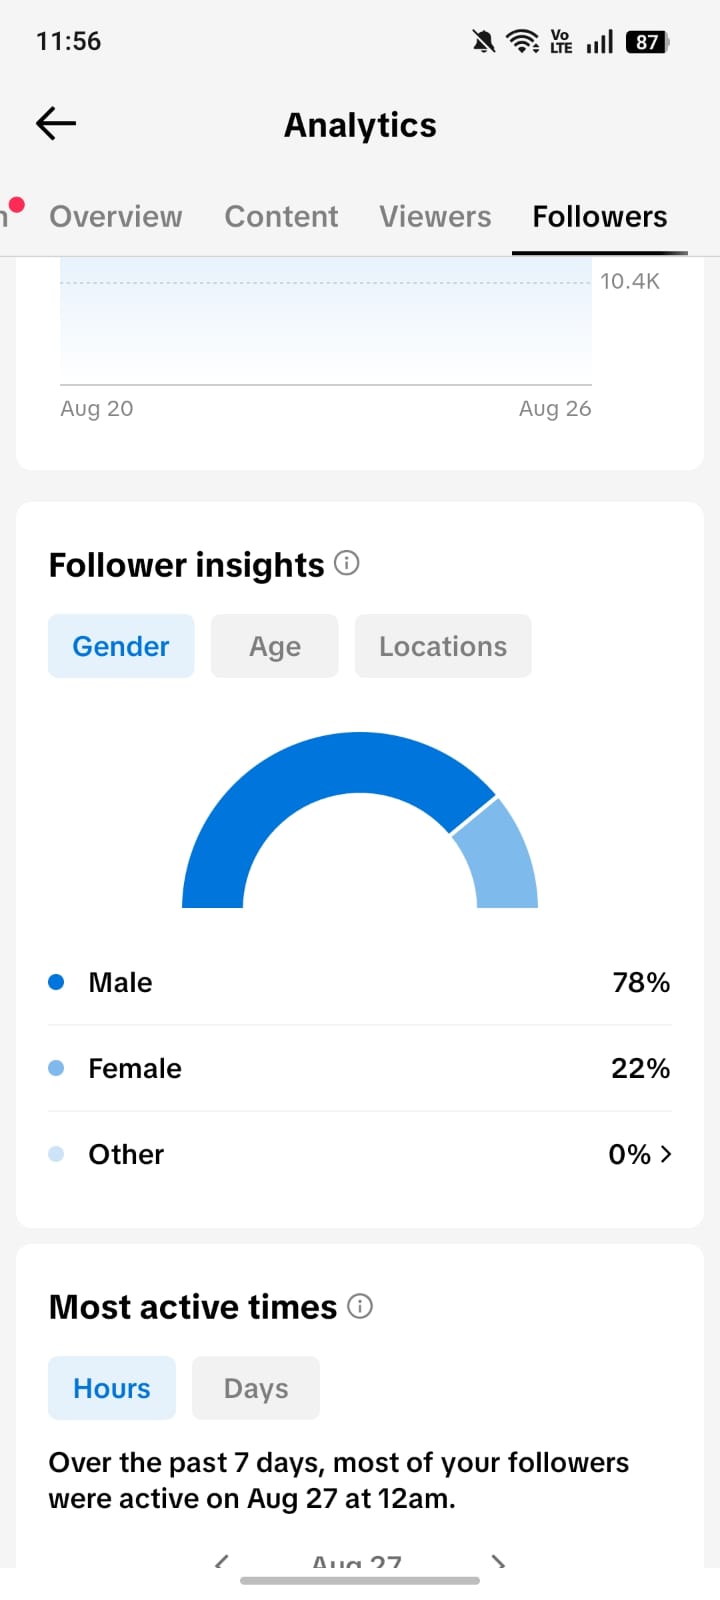
Task: Switch to the Overview tab
Action: tap(116, 216)
